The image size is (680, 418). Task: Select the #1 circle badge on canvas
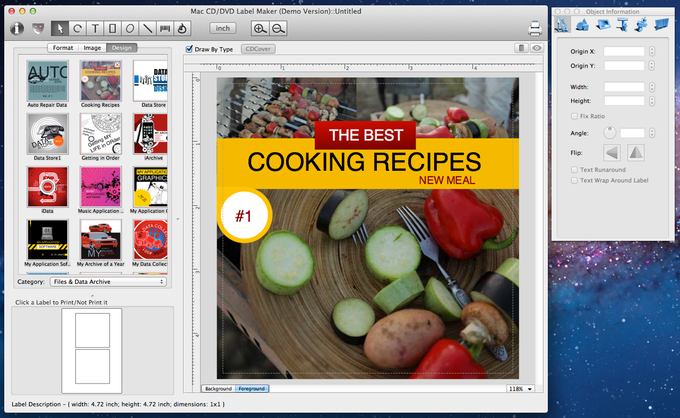pos(244,215)
